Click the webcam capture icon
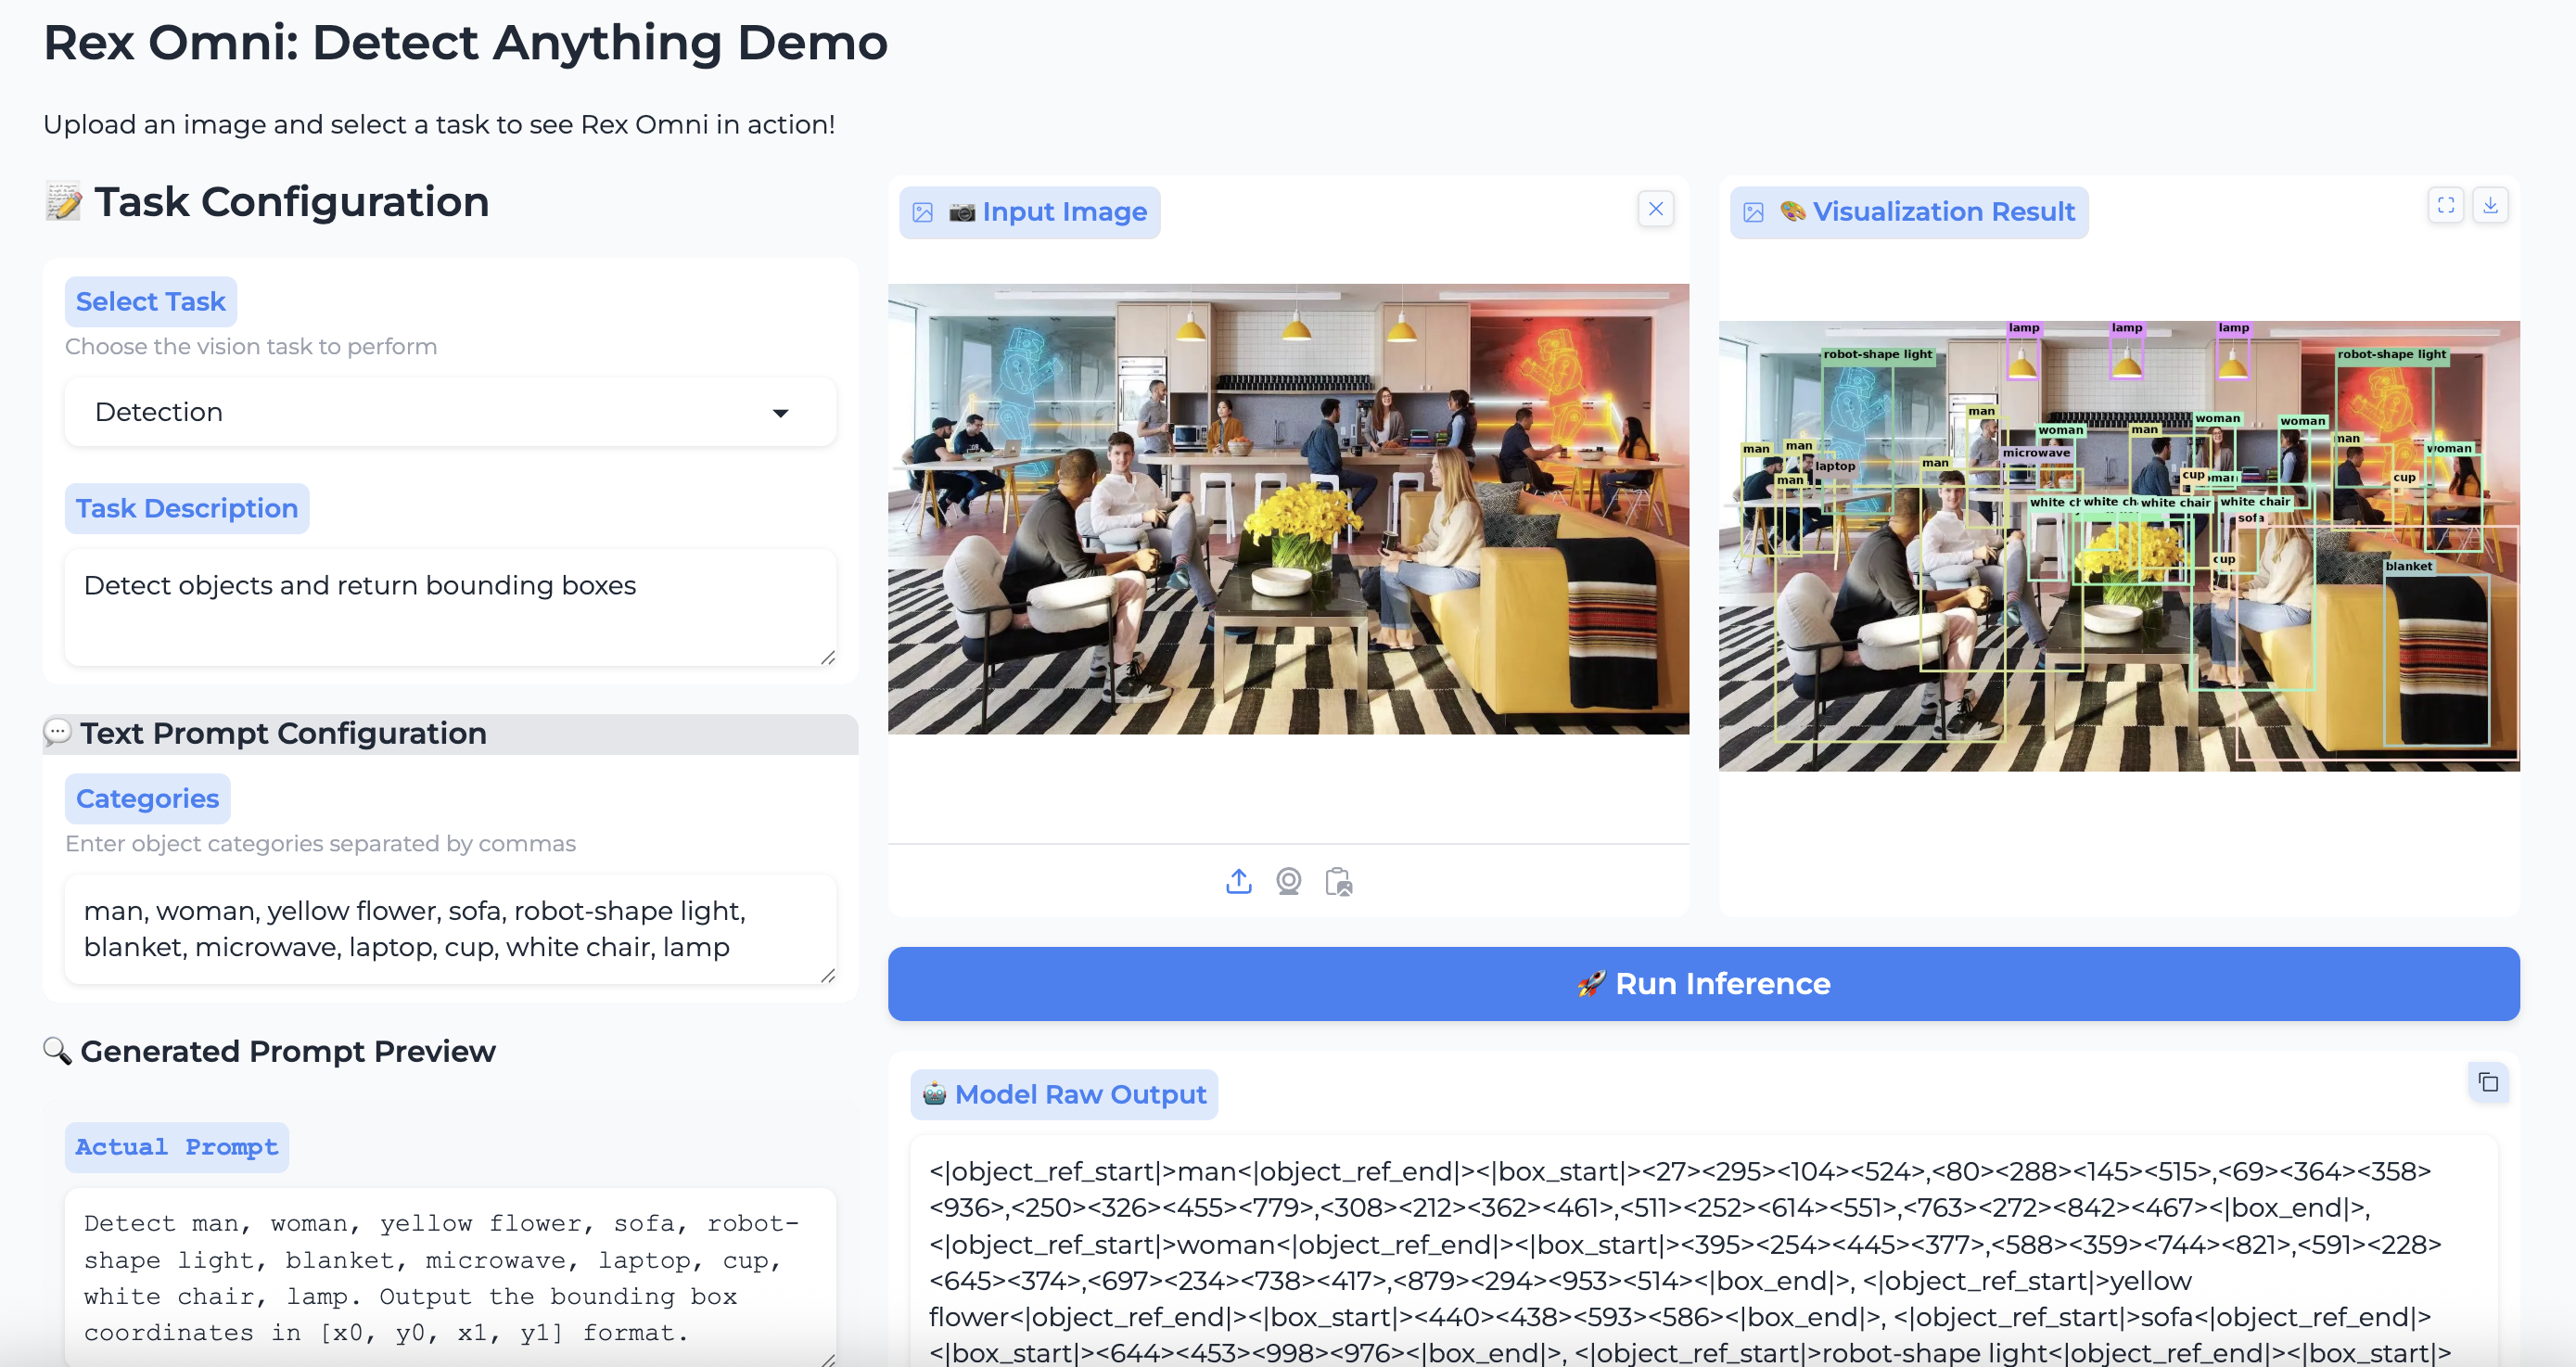 click(x=1288, y=881)
